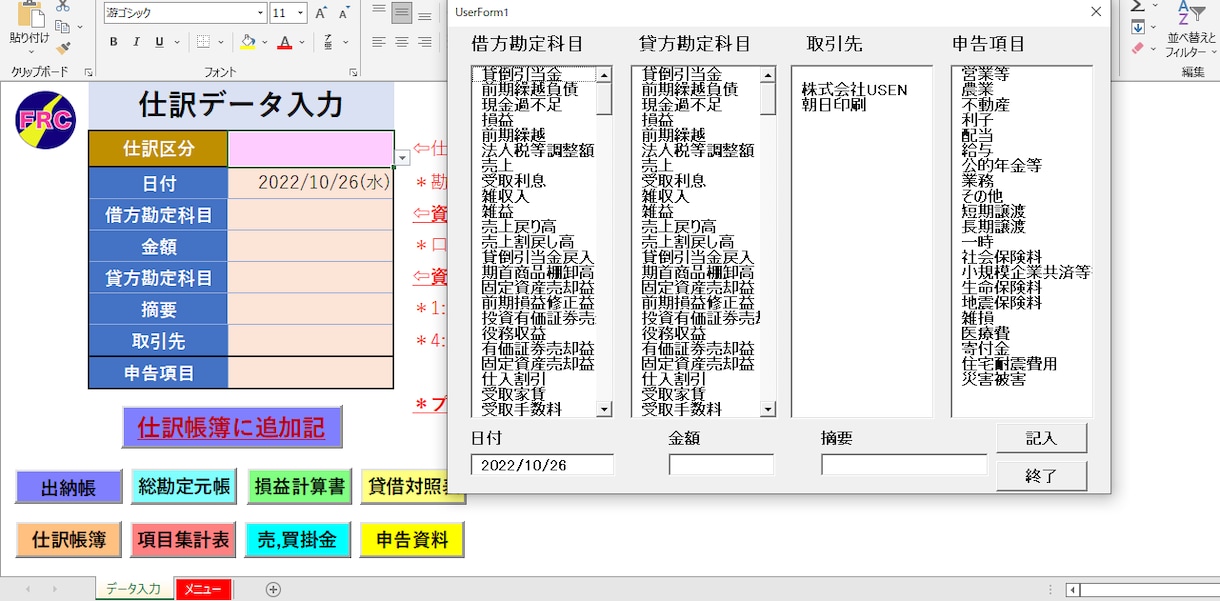This screenshot has width=1220, height=601.
Task: Click the phonetic guide (furigana) icon
Action: [330, 42]
